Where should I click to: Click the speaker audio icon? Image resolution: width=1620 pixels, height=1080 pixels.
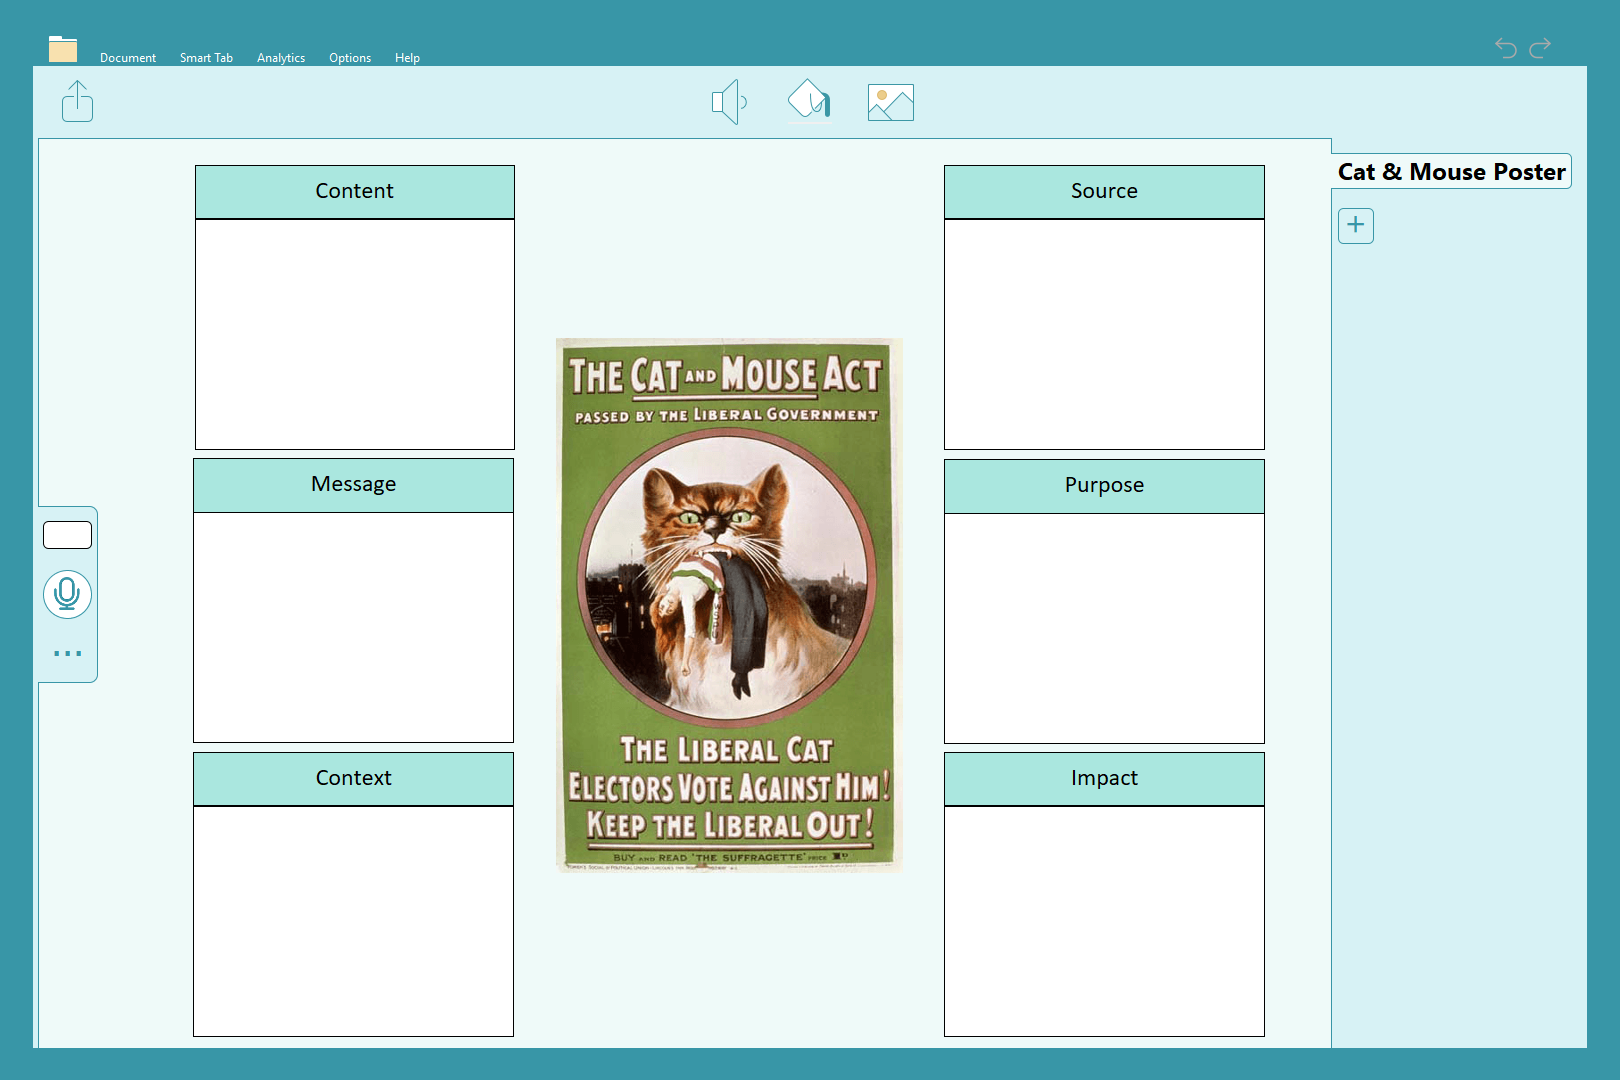729,102
